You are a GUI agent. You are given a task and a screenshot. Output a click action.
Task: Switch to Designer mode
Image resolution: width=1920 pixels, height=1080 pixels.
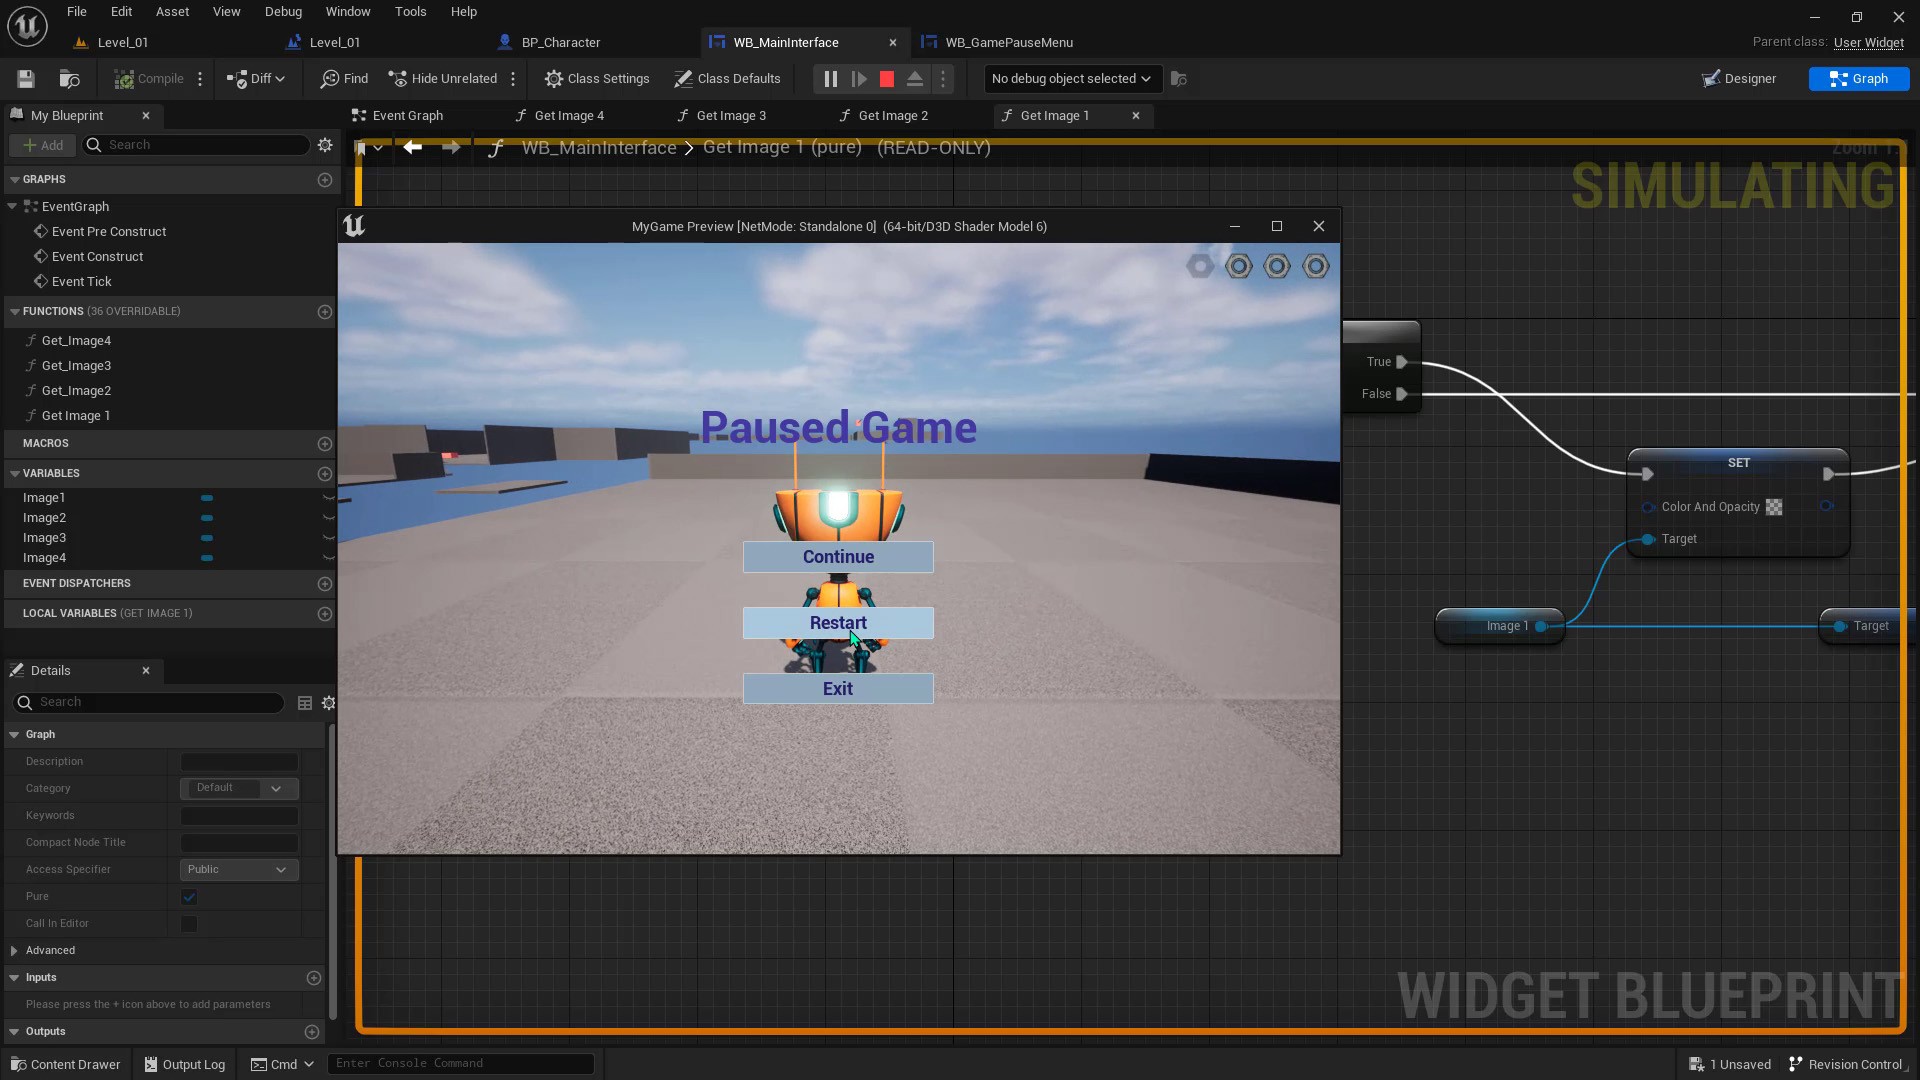point(1739,79)
